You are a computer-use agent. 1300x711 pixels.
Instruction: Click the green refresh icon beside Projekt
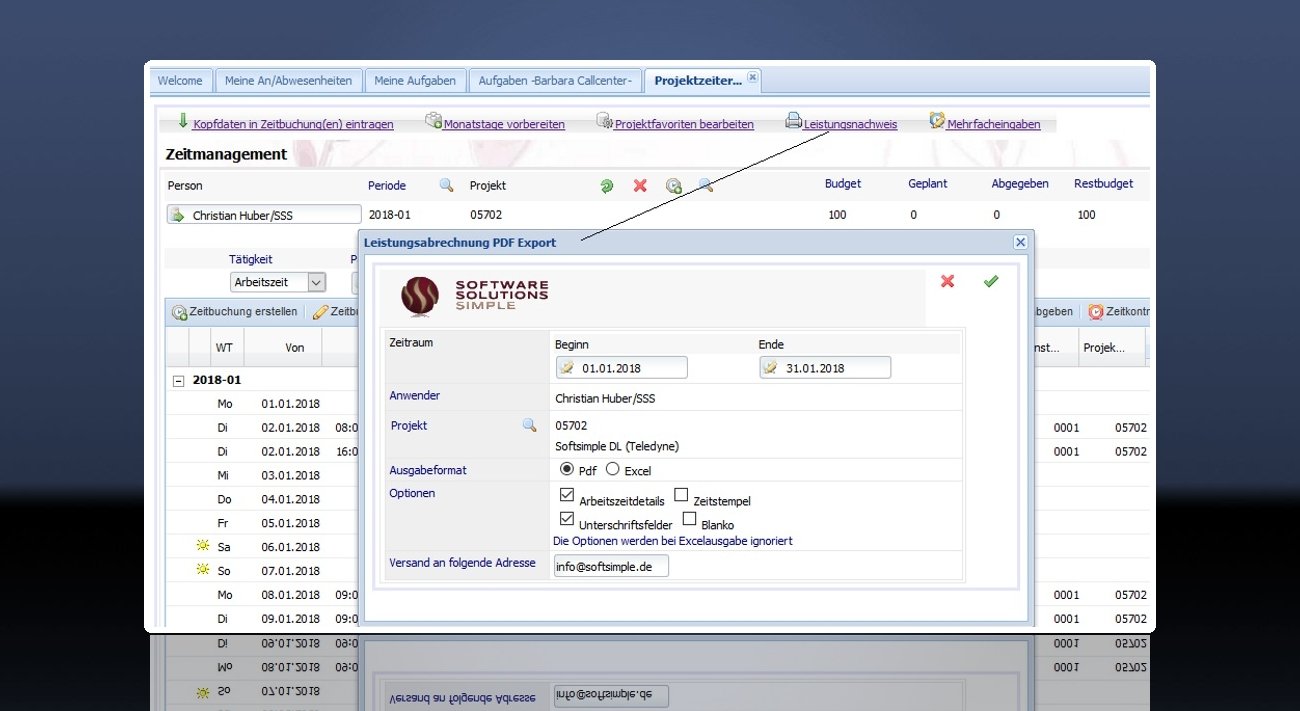click(606, 186)
